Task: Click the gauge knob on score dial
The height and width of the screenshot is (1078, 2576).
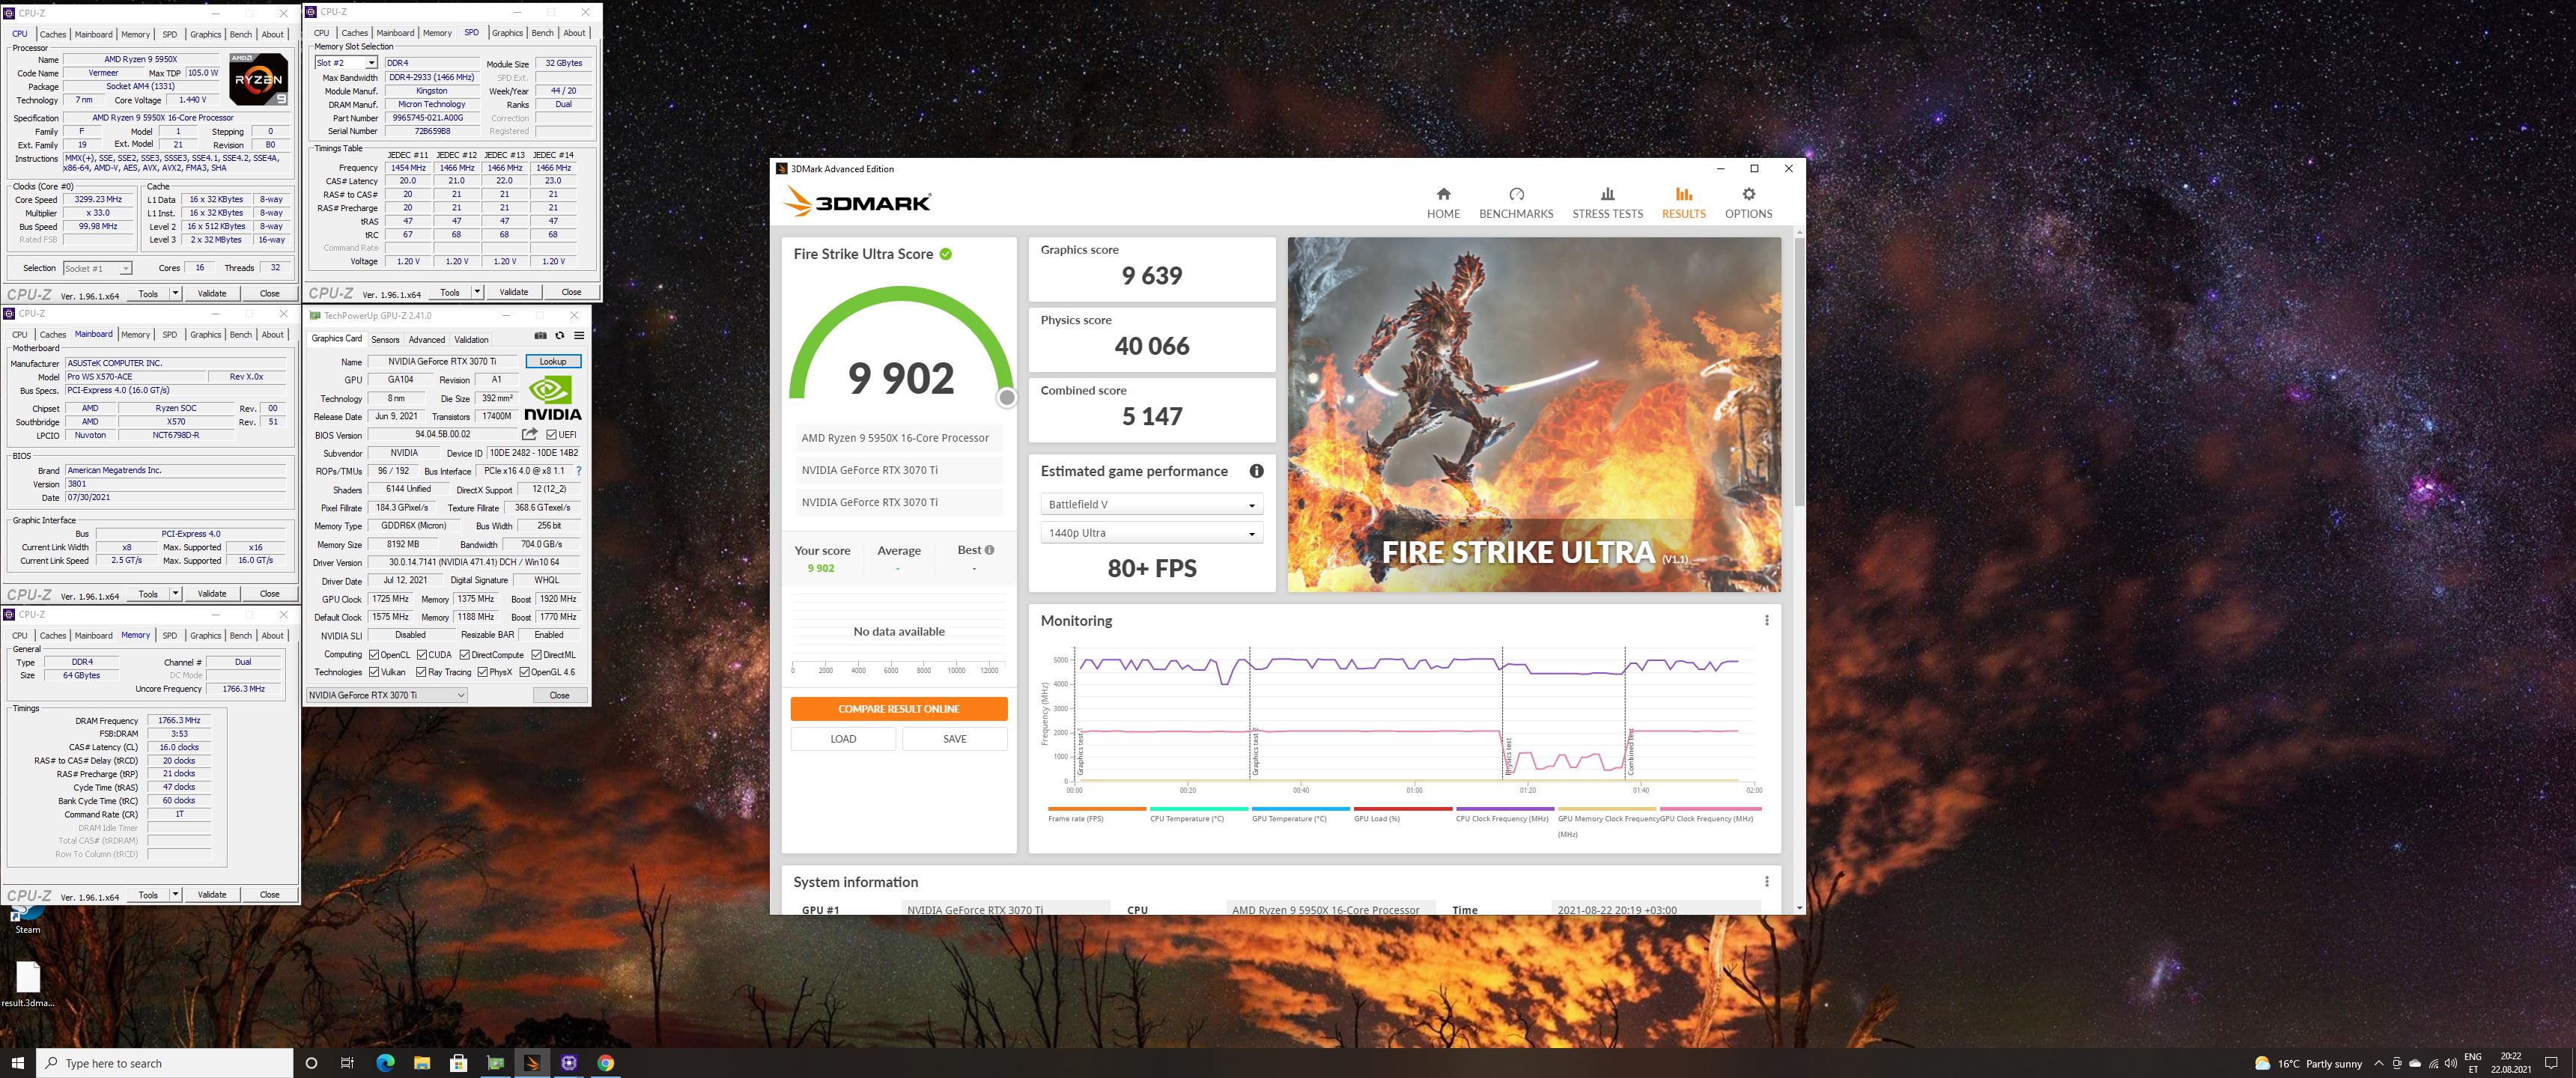Action: click(1007, 397)
